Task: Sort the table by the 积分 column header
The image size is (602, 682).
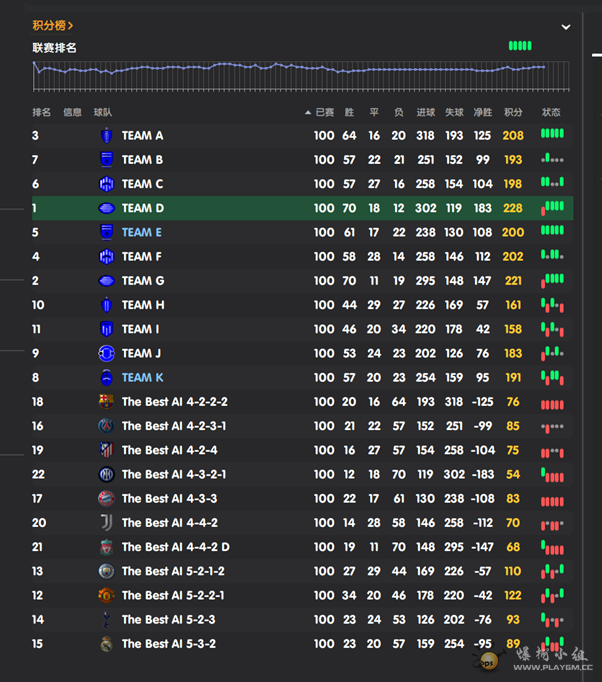Action: [513, 113]
